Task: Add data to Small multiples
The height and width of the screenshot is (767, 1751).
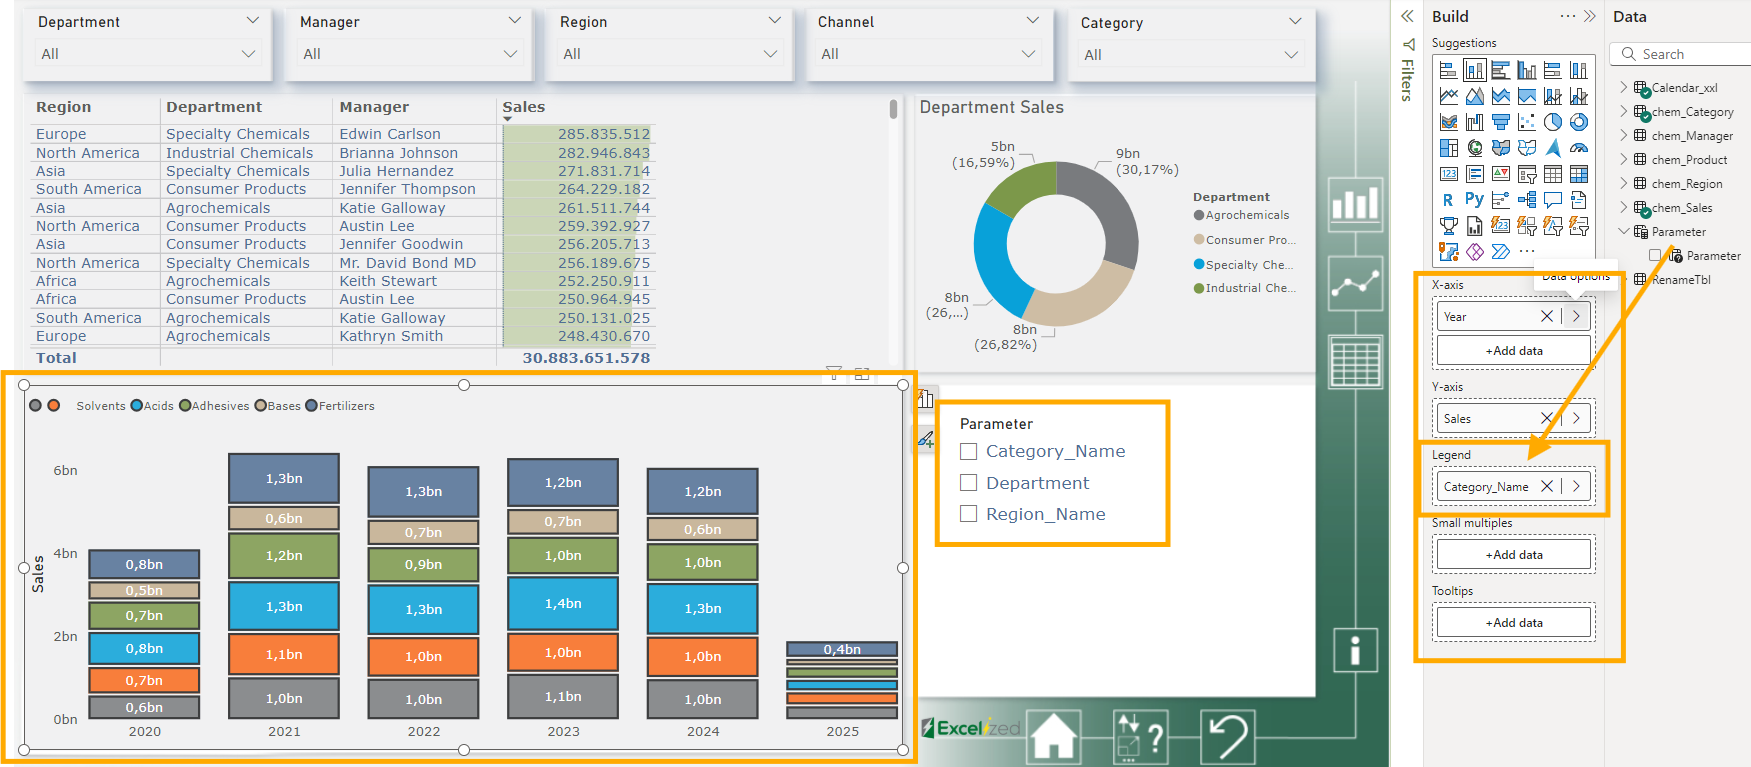Action: [x=1514, y=554]
